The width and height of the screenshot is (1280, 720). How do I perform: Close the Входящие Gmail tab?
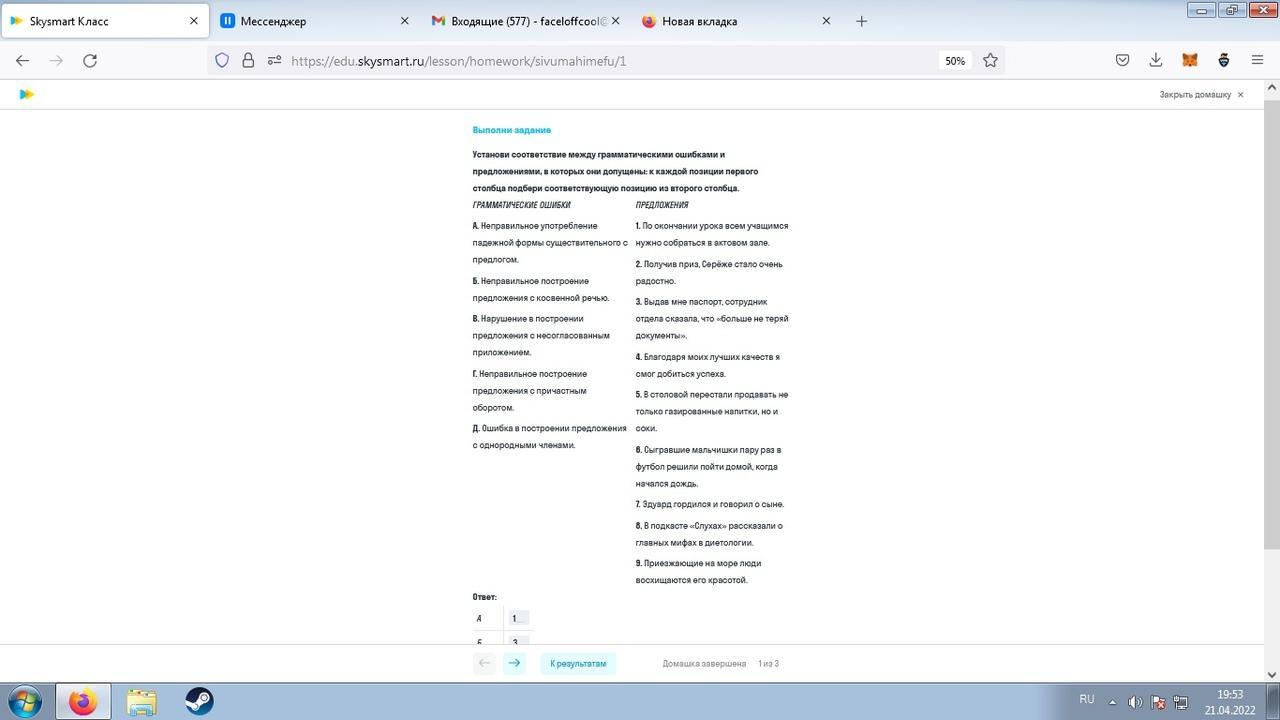(x=615, y=20)
